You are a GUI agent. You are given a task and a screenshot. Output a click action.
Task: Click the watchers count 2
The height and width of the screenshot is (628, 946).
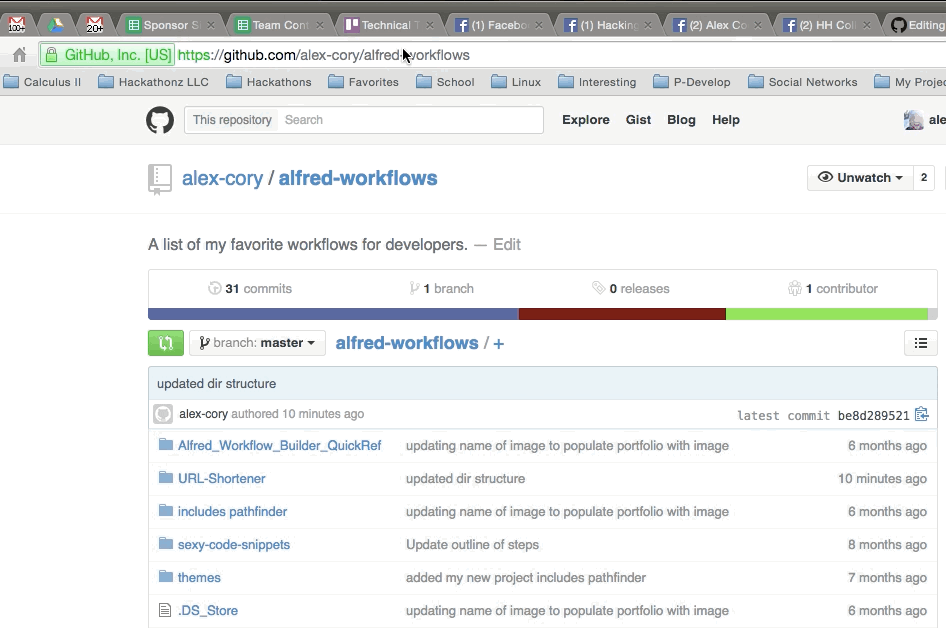tap(924, 177)
